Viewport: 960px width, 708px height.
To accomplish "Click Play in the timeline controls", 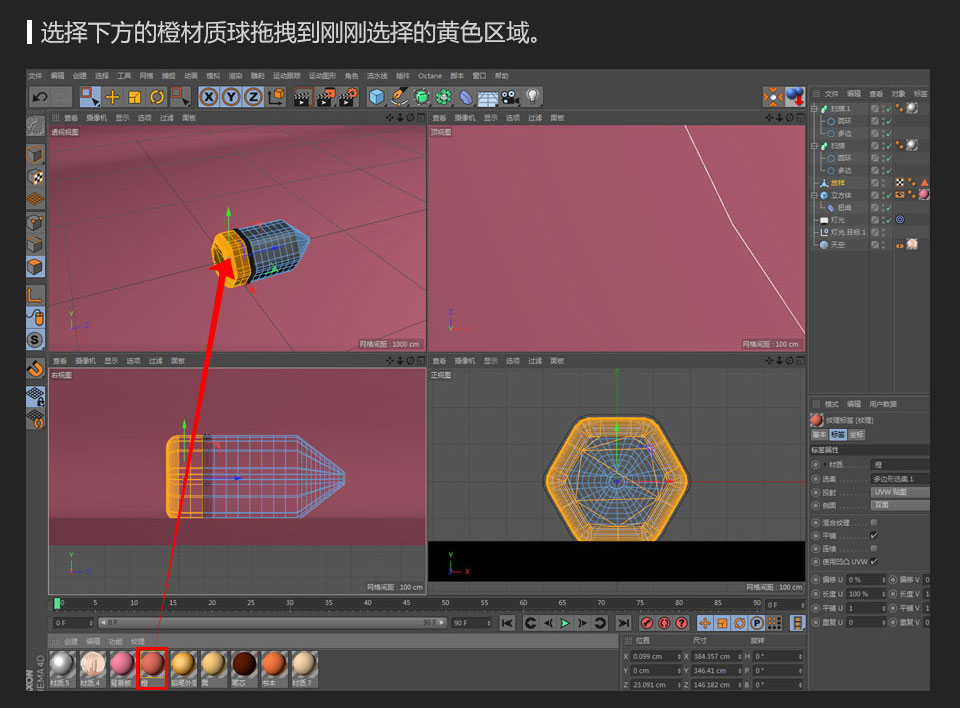I will 563,623.
